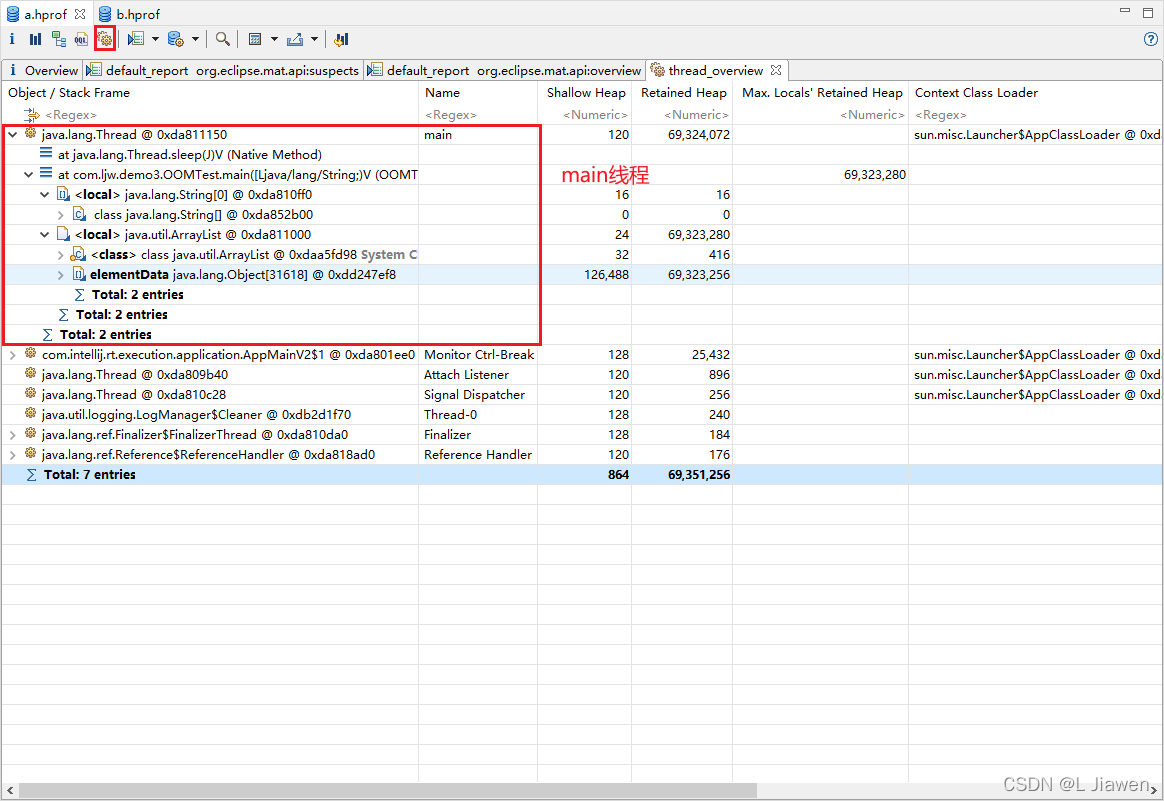Select the java.lang.Thread @ 0xda810c28 Signal Dispatcher row

[581, 395]
